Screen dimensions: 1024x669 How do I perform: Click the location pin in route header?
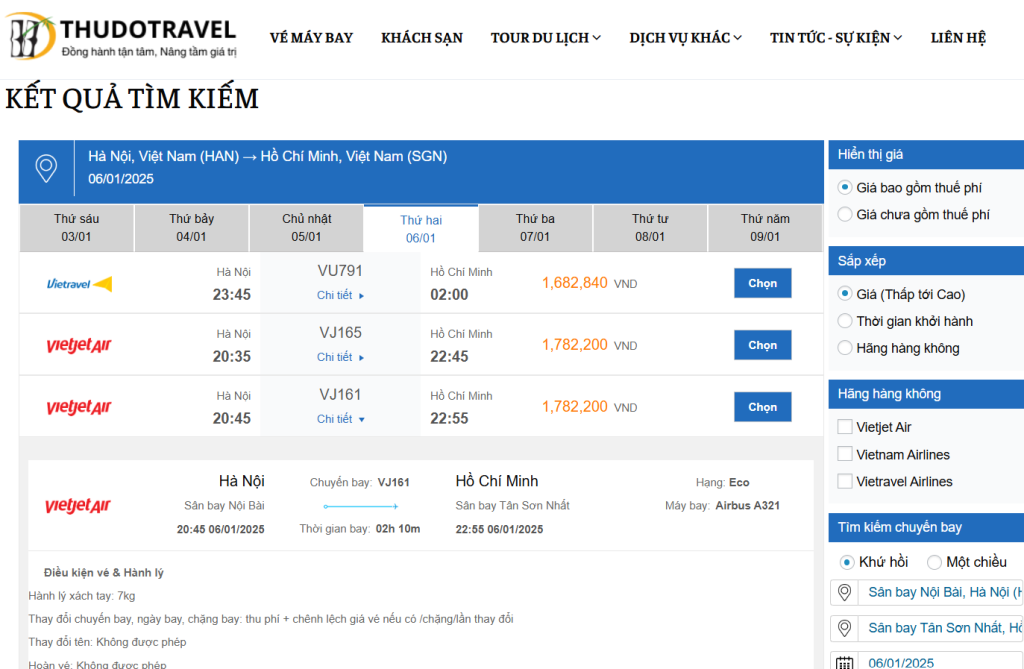pos(46,168)
